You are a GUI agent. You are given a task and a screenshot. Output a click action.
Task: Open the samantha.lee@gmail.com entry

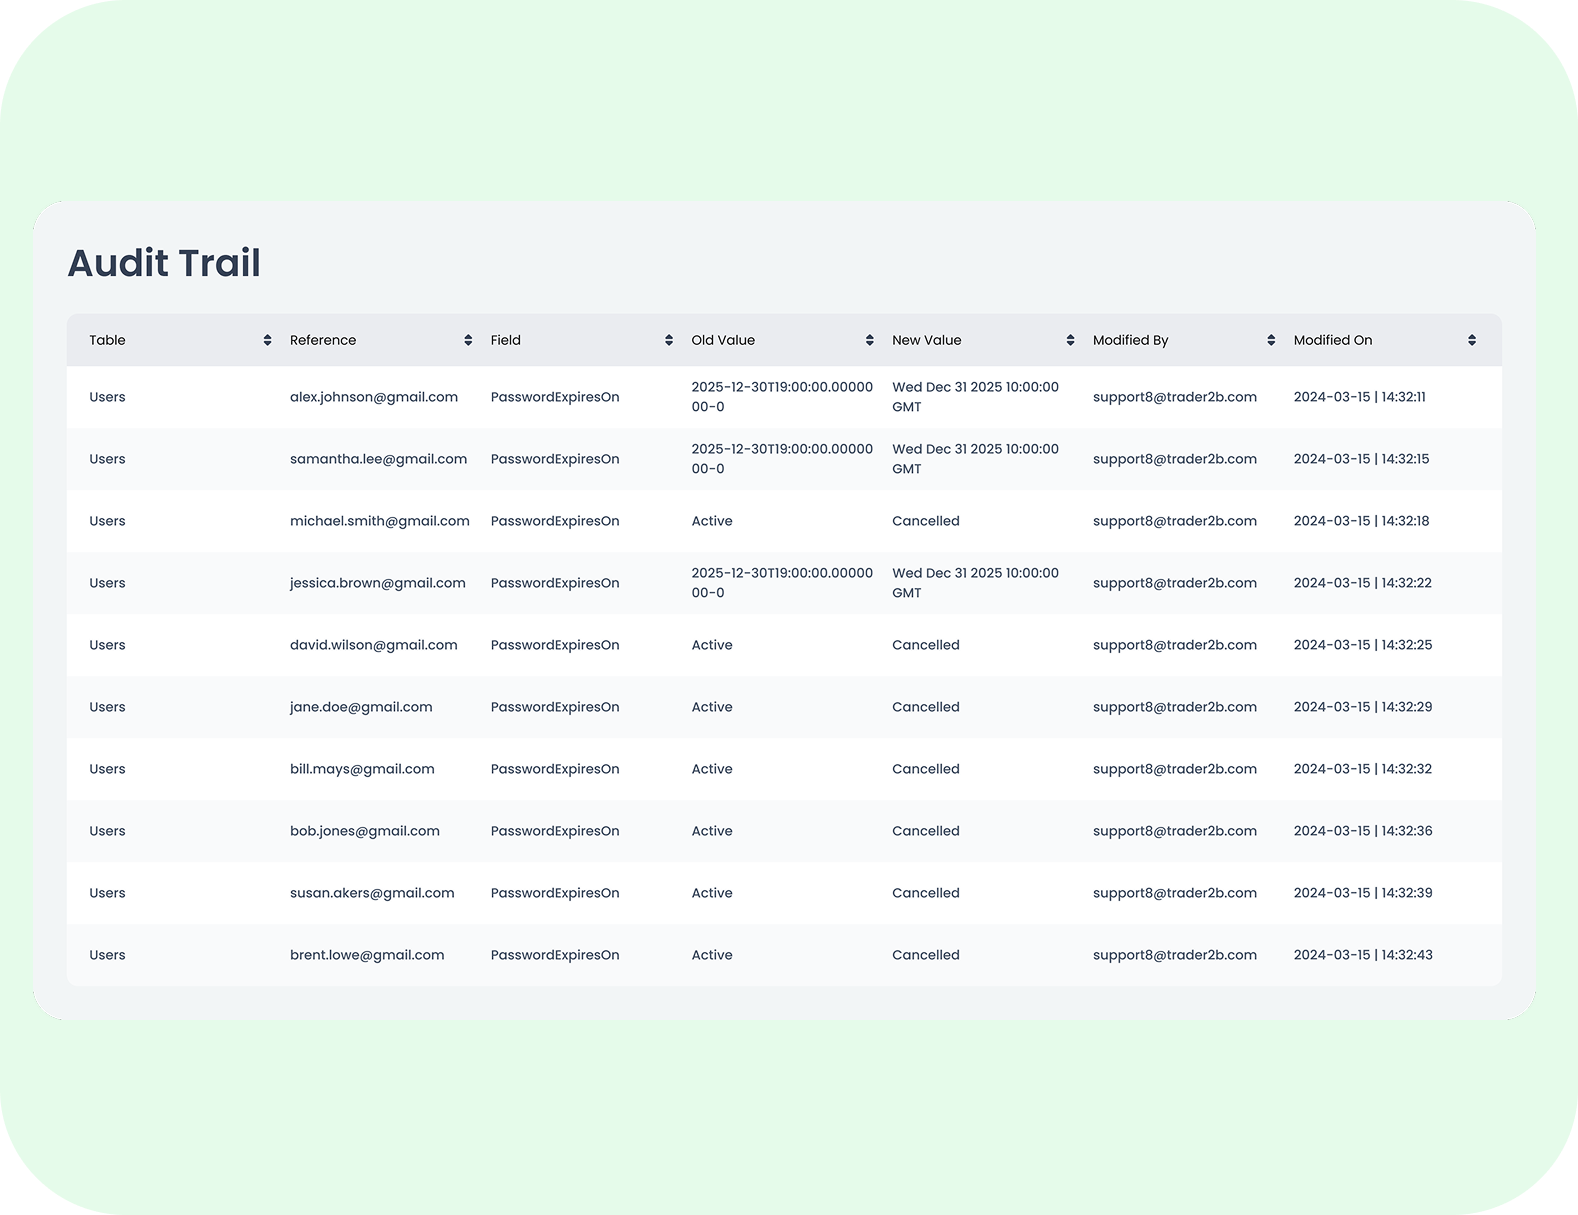tap(378, 459)
